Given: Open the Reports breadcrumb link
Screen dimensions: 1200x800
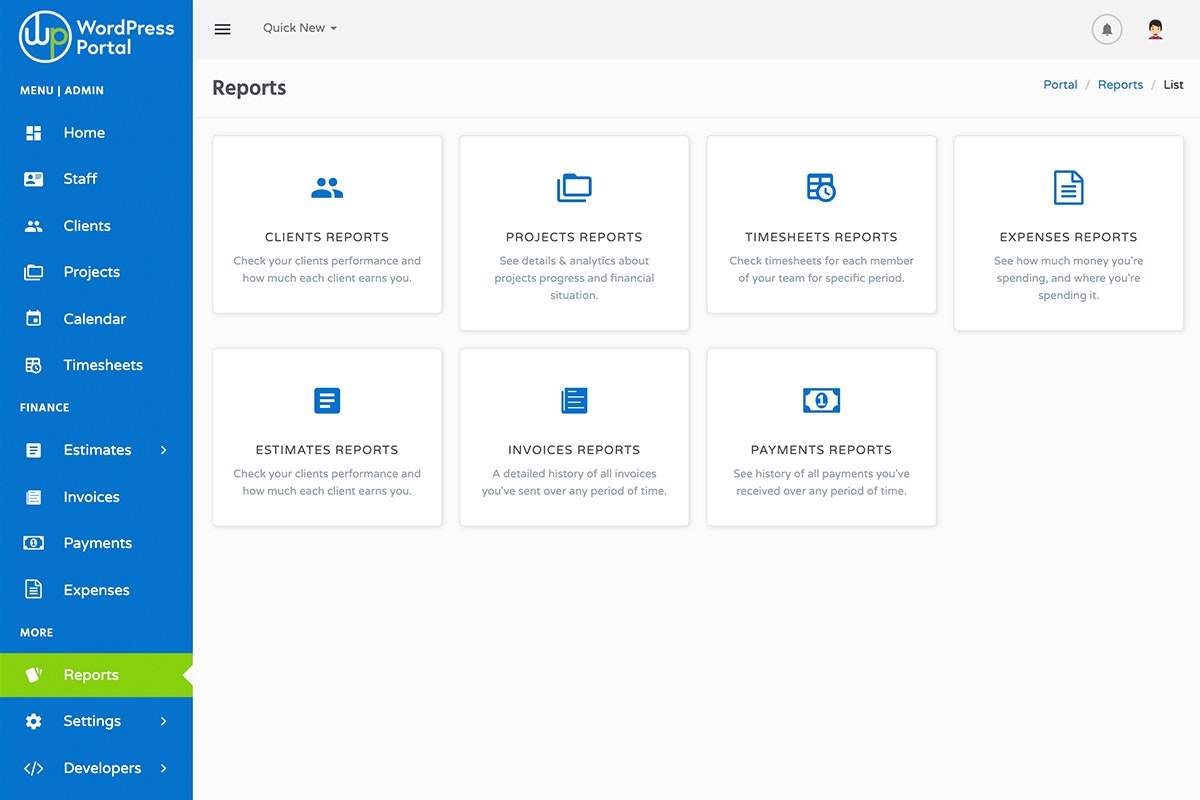Looking at the screenshot, I should coord(1120,84).
